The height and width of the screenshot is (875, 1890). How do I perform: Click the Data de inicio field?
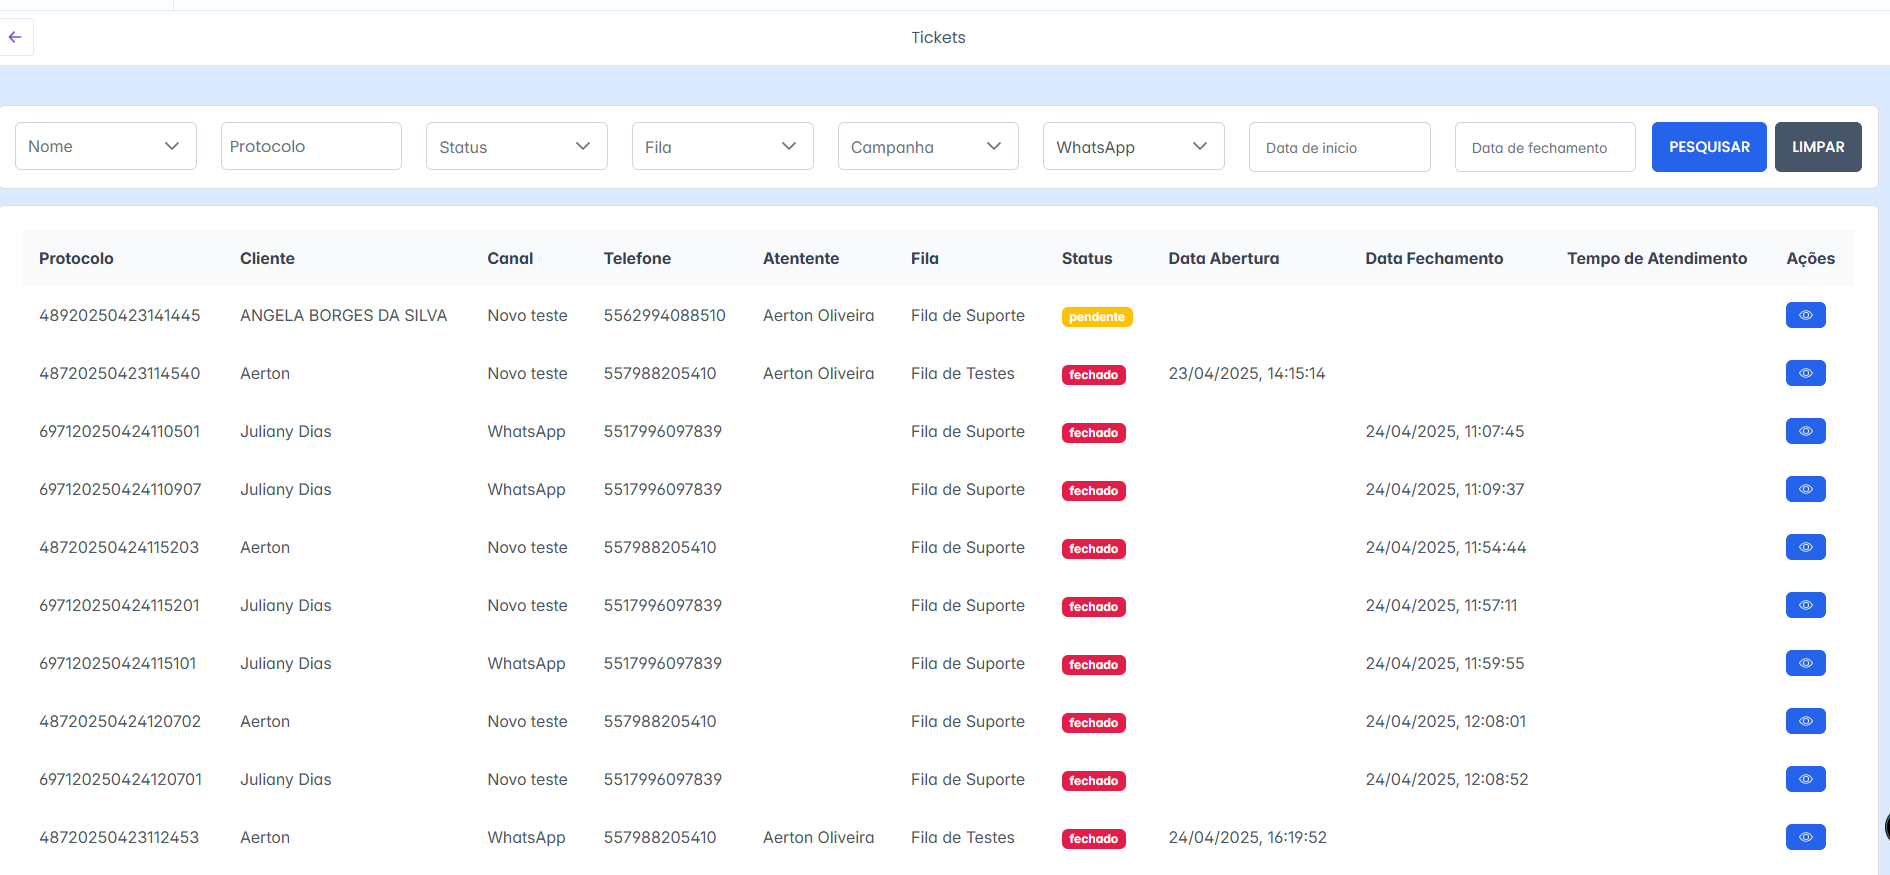[x=1339, y=147]
